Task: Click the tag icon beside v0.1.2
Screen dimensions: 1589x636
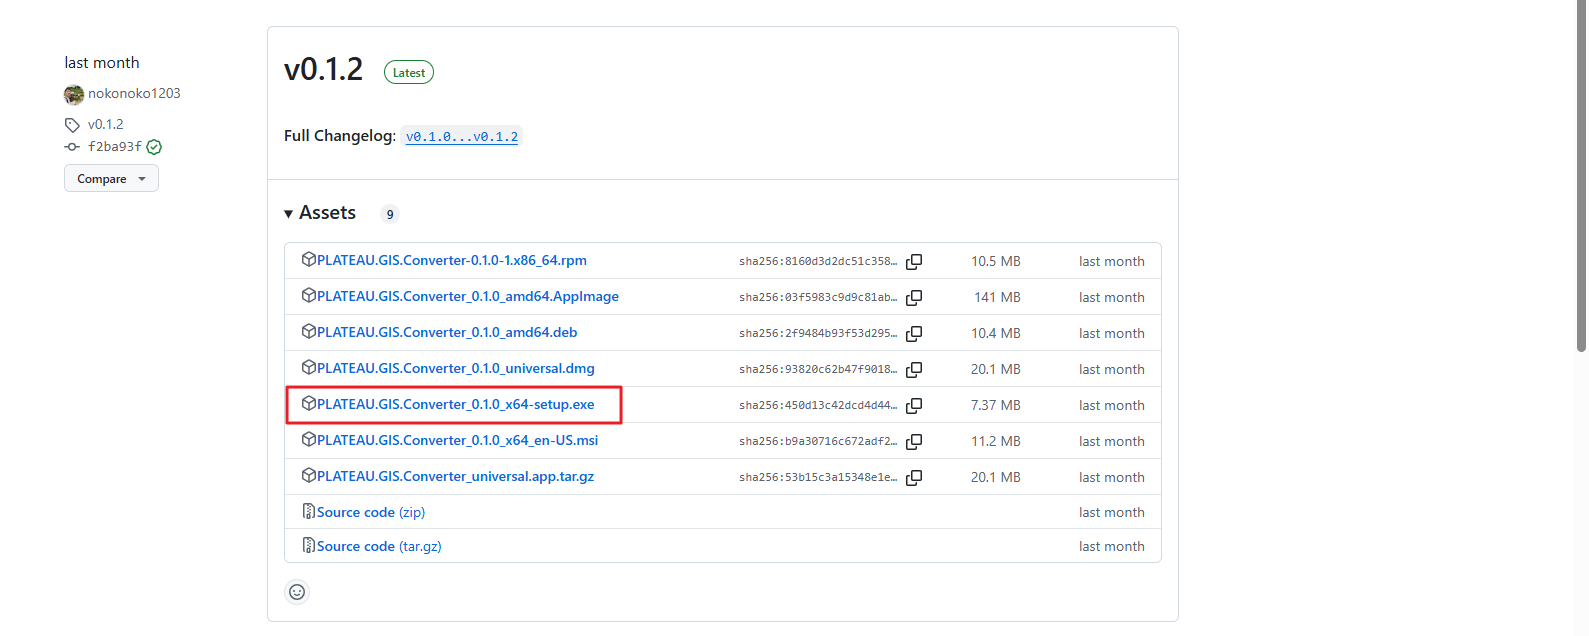Action: tap(72, 125)
